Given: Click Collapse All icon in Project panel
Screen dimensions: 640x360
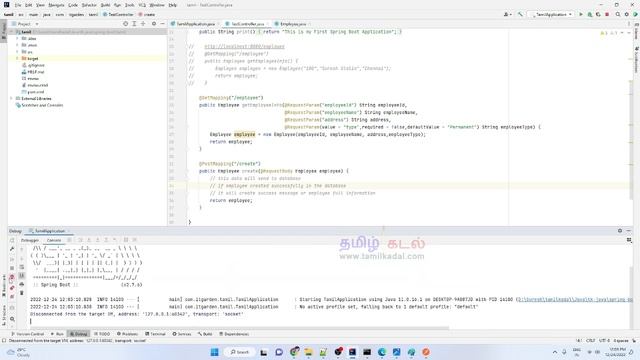Looking at the screenshot, I should point(143,24).
